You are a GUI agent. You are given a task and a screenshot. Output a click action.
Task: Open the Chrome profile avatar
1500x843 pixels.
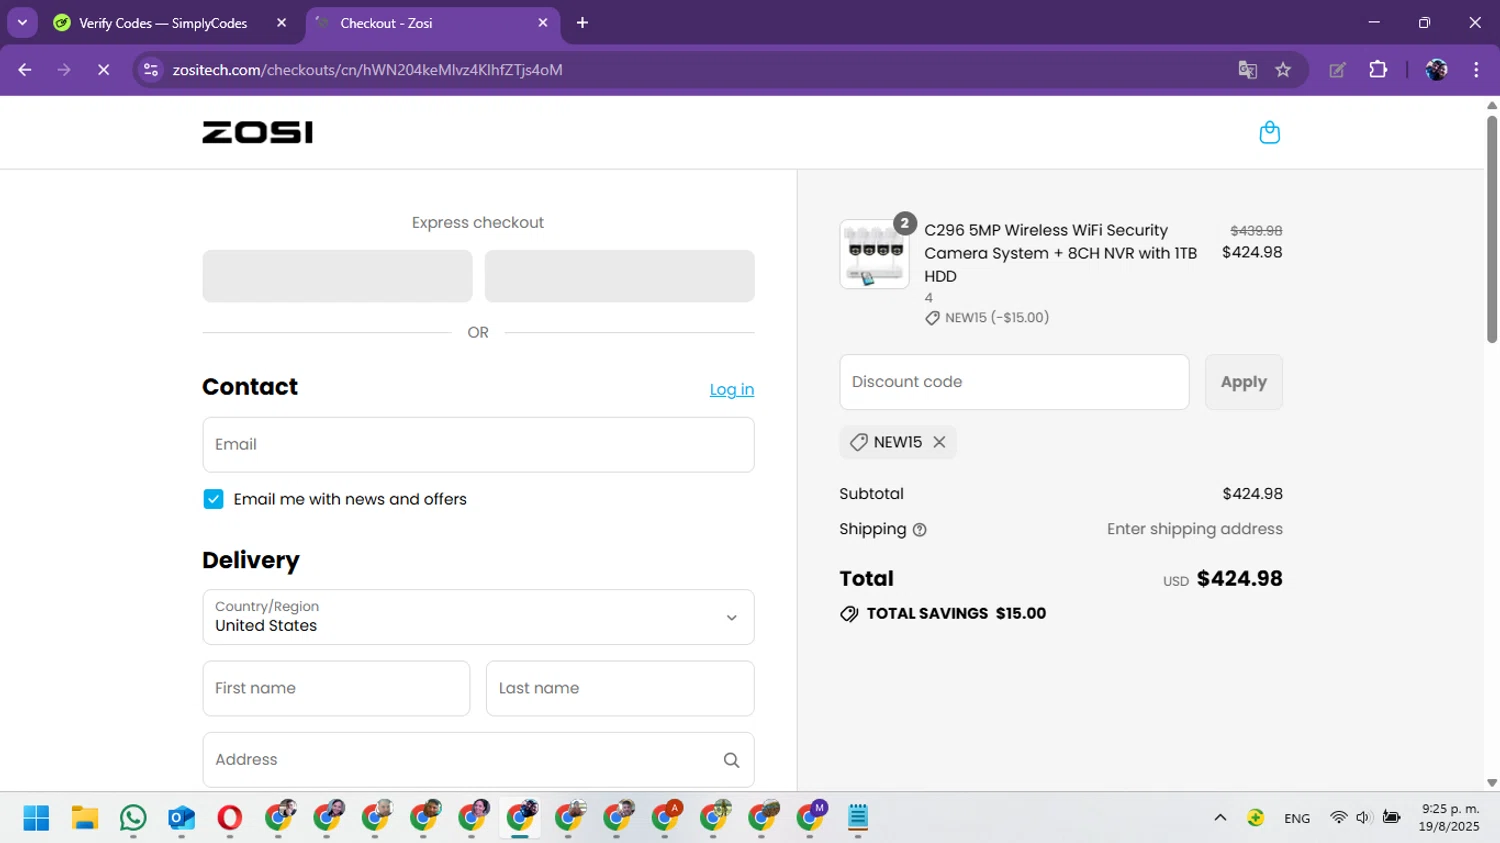(1437, 70)
